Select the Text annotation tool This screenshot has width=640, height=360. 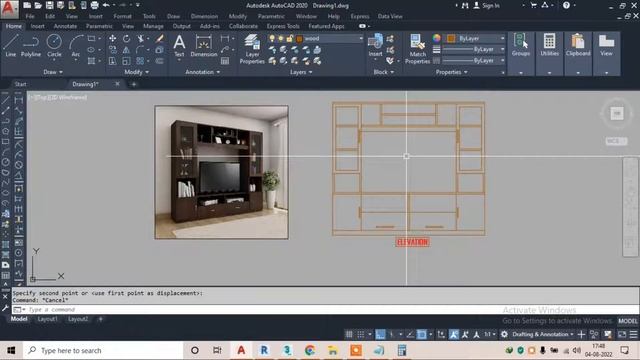(x=179, y=45)
